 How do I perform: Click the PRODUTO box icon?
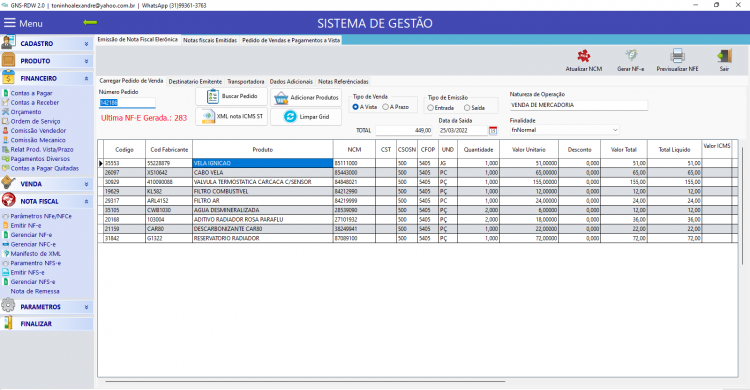pyautogui.click(x=8, y=60)
